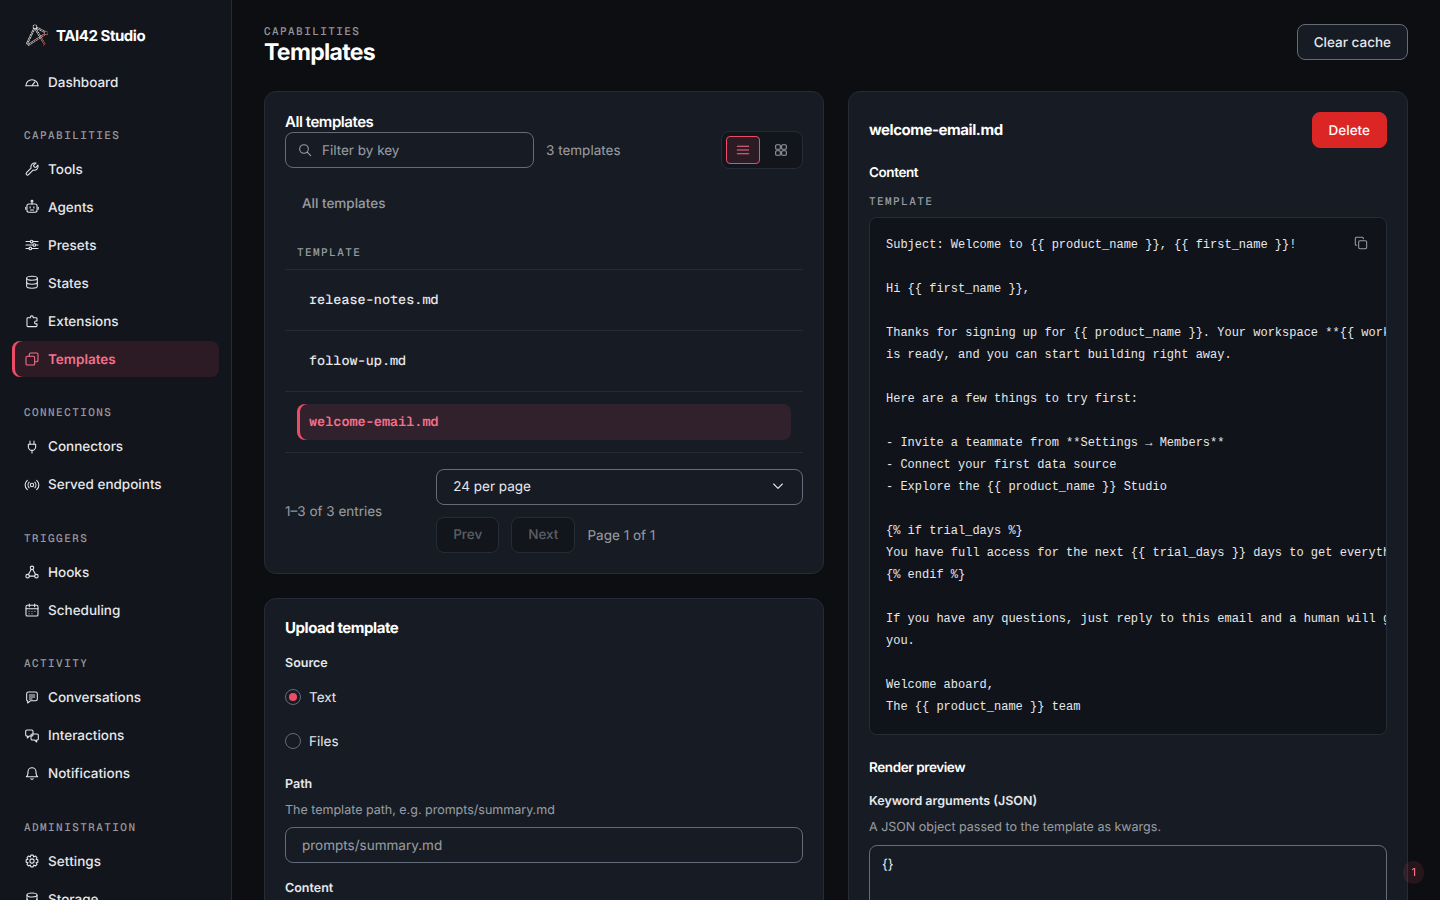Open Extensions section
1440x900 pixels.
[x=115, y=321]
